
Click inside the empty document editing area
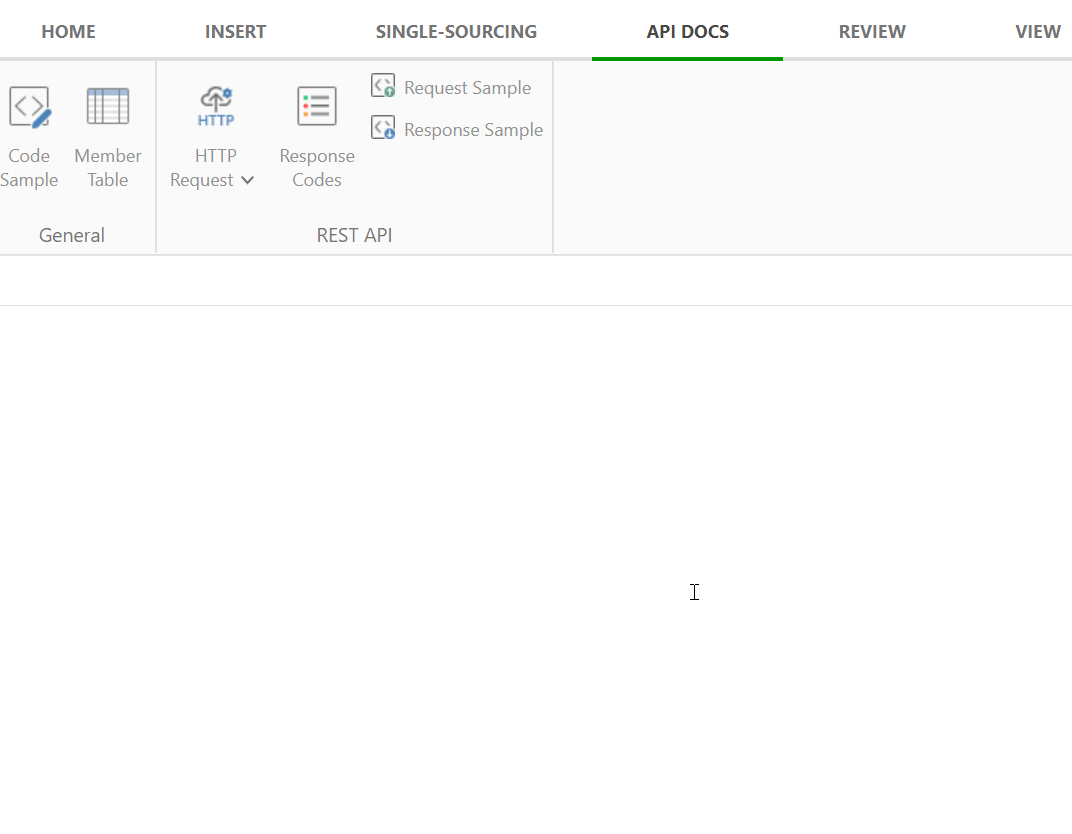point(695,592)
